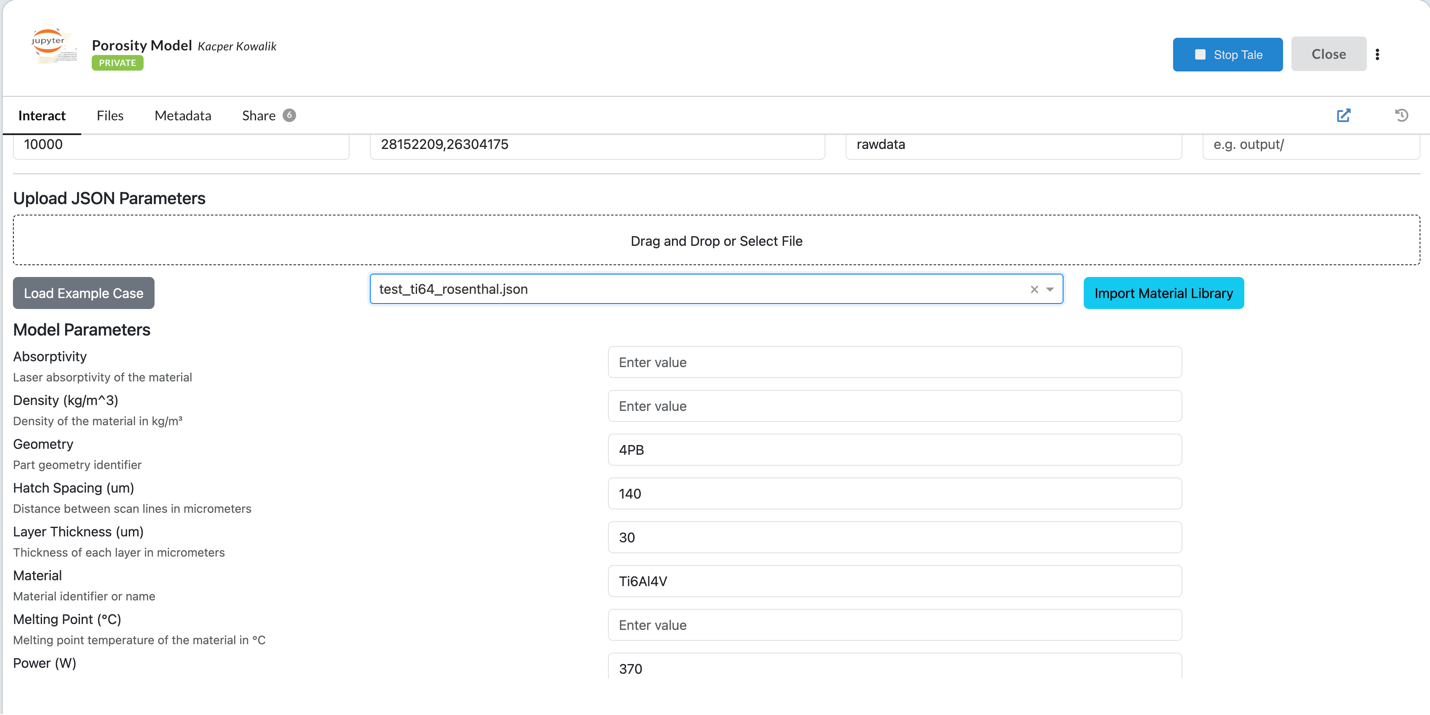Open the three-dot overflow menu

point(1378,54)
